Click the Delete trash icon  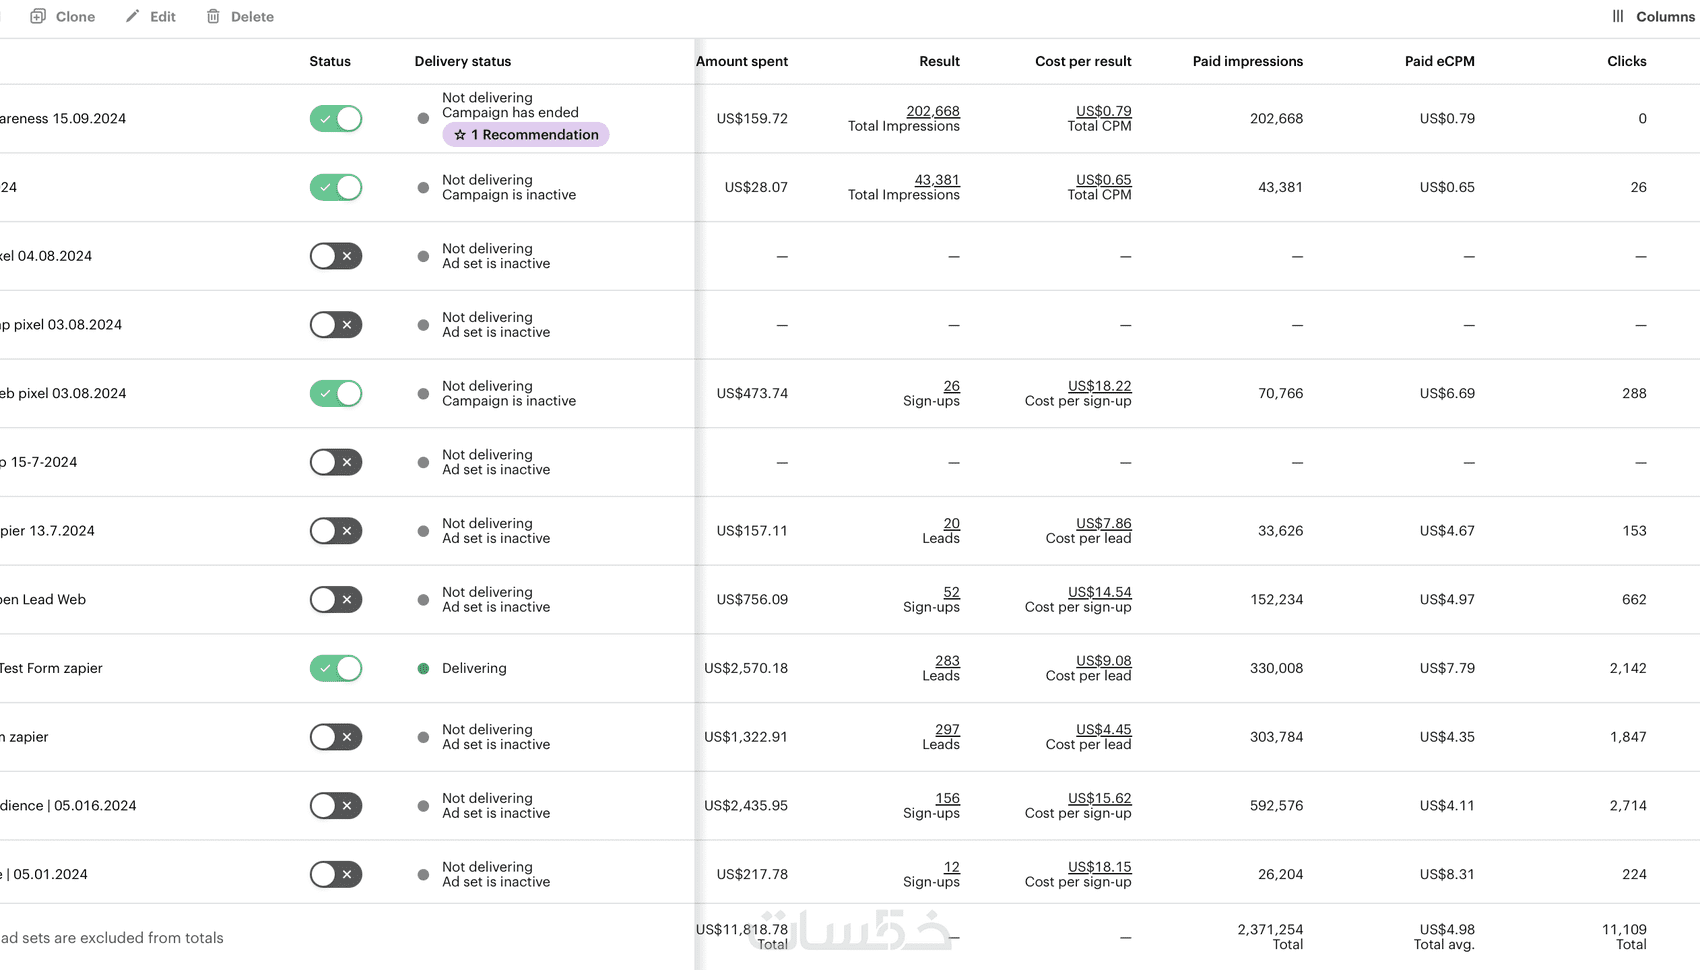pos(213,16)
